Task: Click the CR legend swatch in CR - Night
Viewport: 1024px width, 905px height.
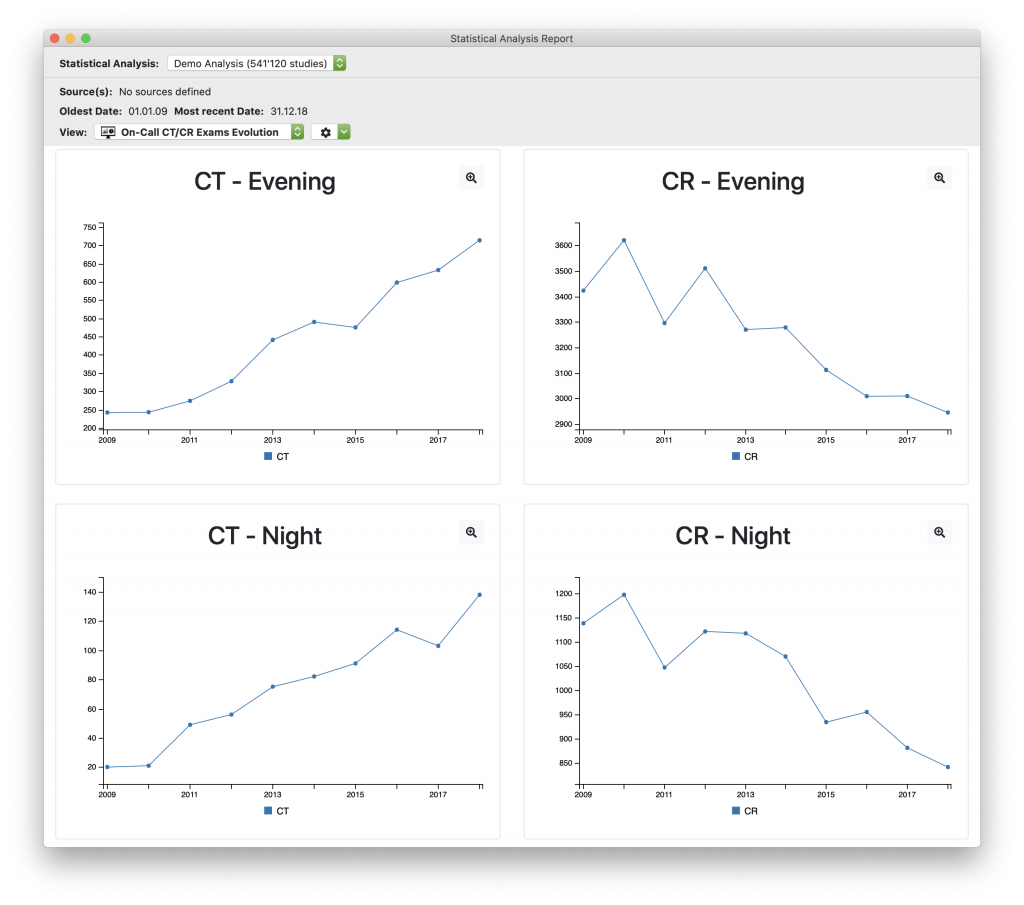Action: click(x=736, y=810)
